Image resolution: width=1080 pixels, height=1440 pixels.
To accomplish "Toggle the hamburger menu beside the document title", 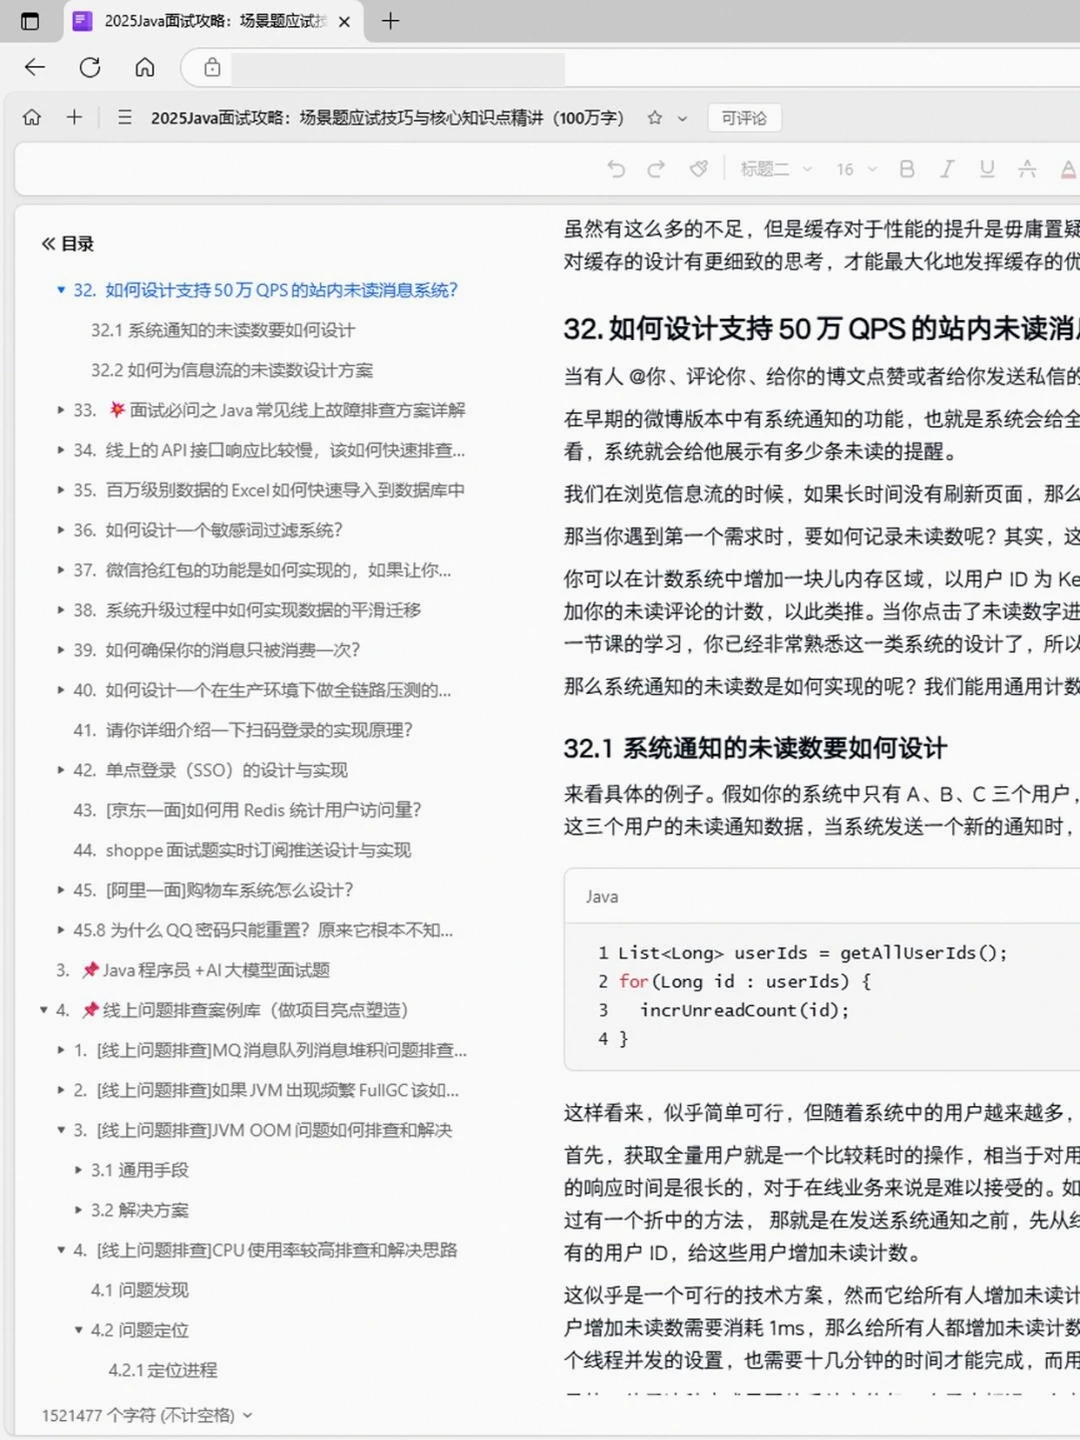I will click(x=124, y=118).
